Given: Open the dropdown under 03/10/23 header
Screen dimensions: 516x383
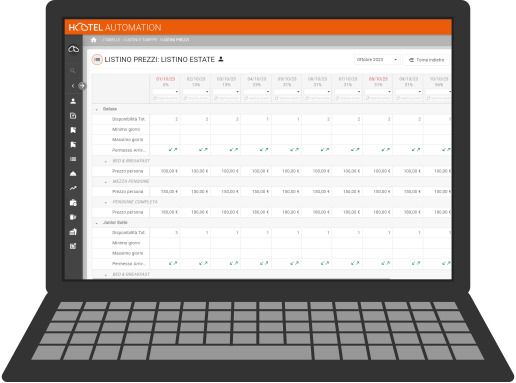Looking at the screenshot, I should coord(226,91).
